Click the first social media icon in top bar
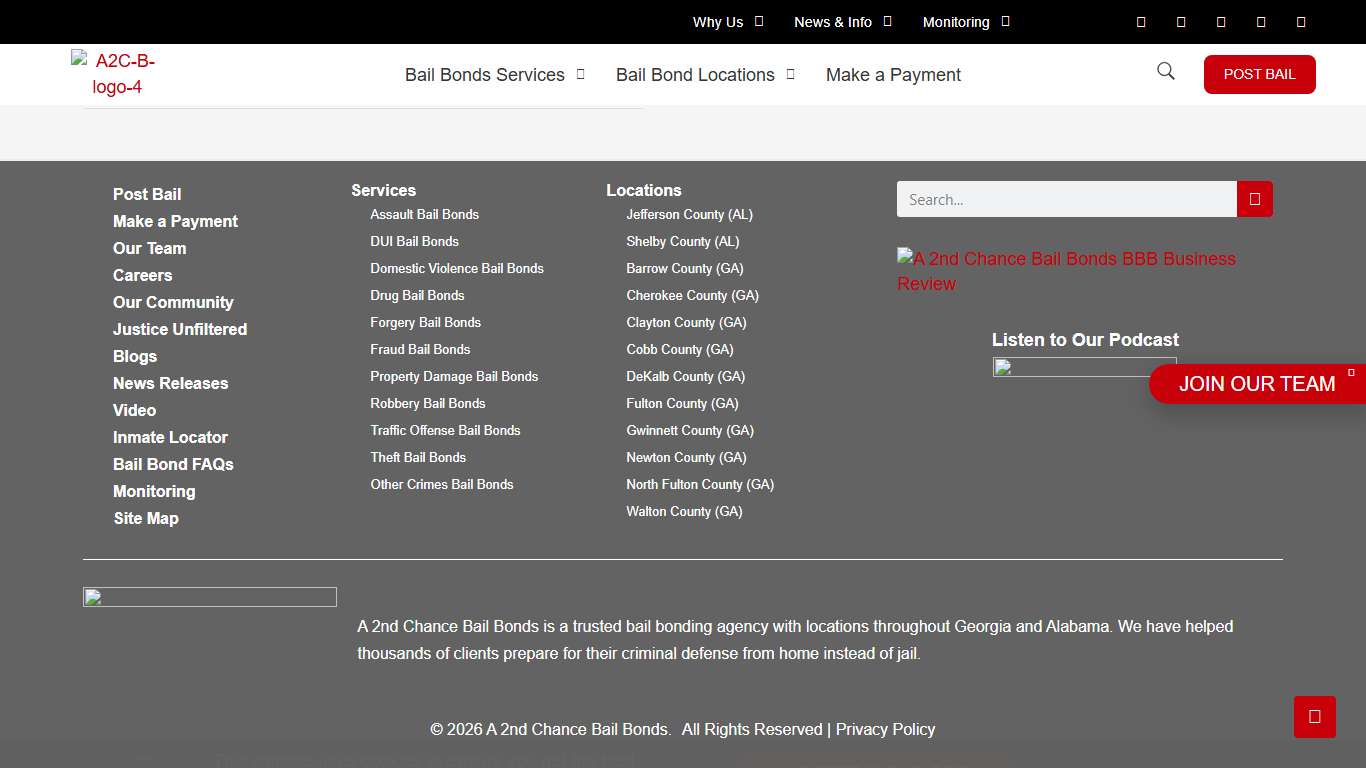The width and height of the screenshot is (1366, 768). coord(1140,21)
